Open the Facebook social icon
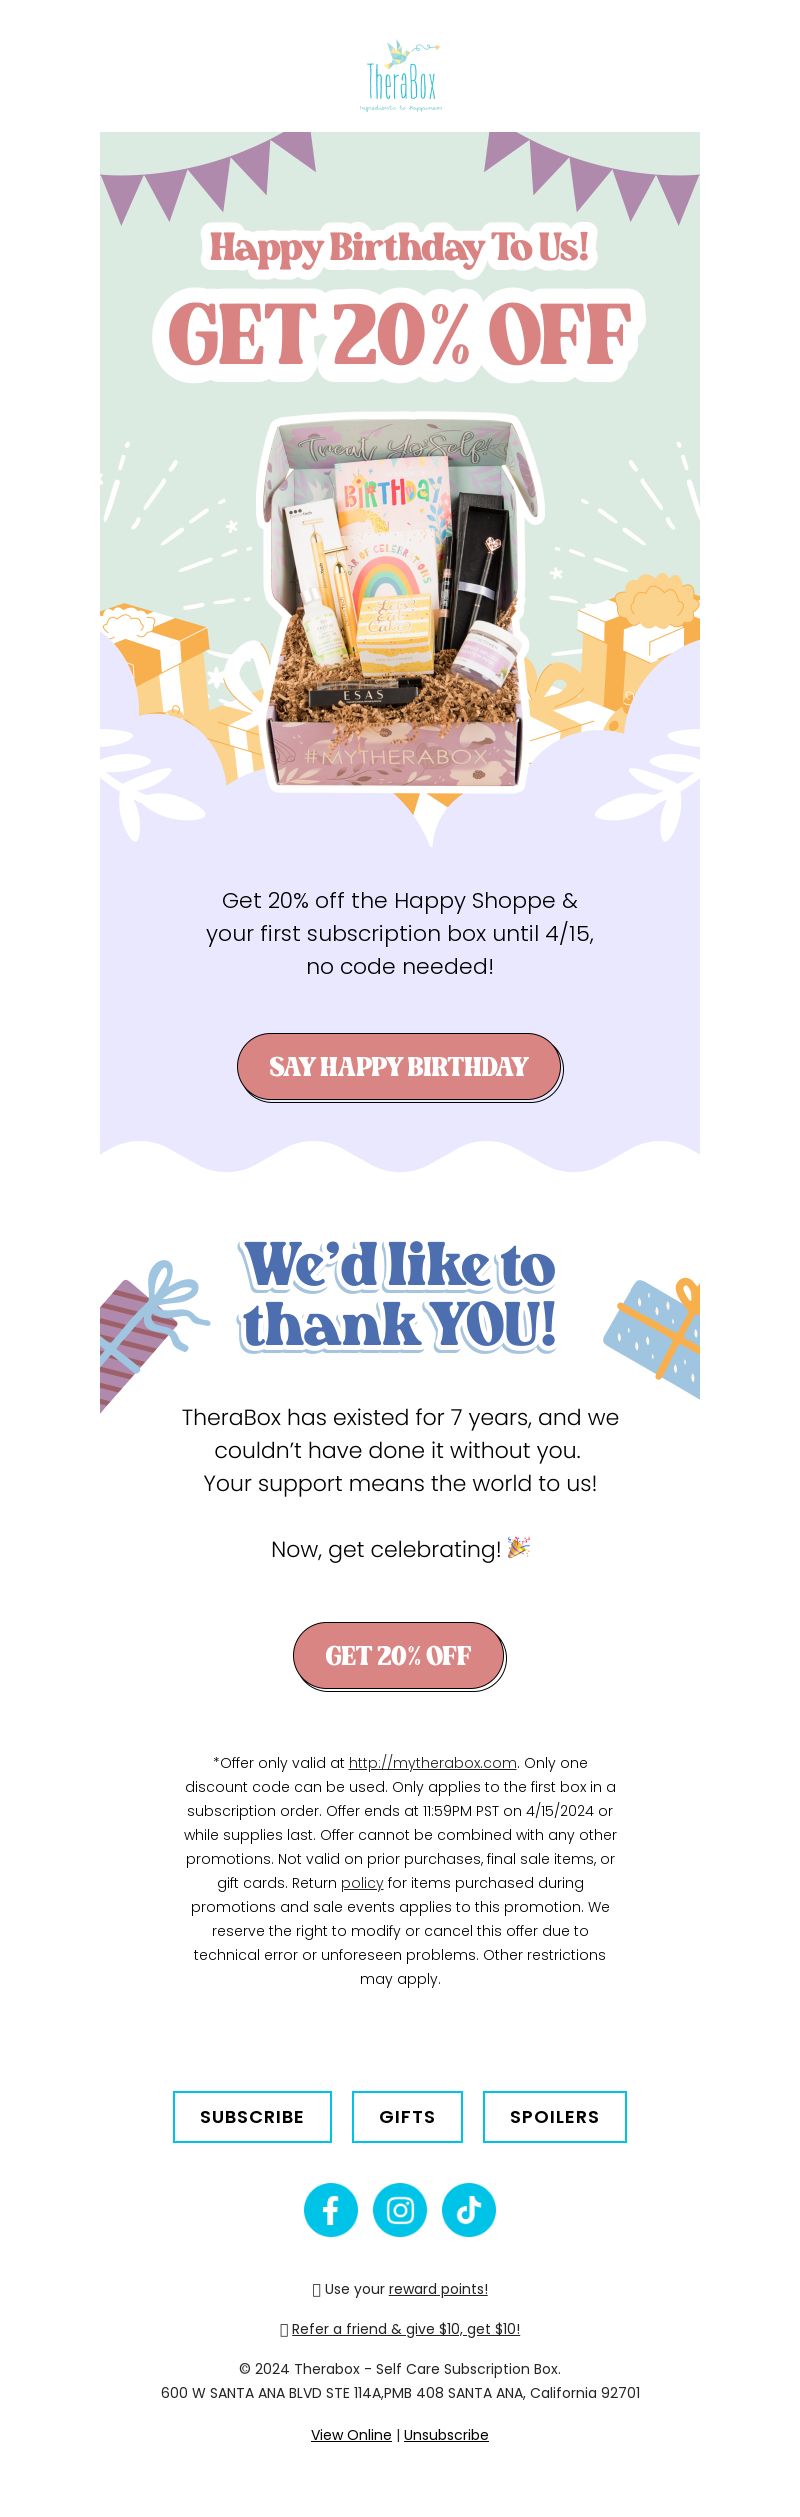This screenshot has width=800, height=2517. pos(331,2209)
